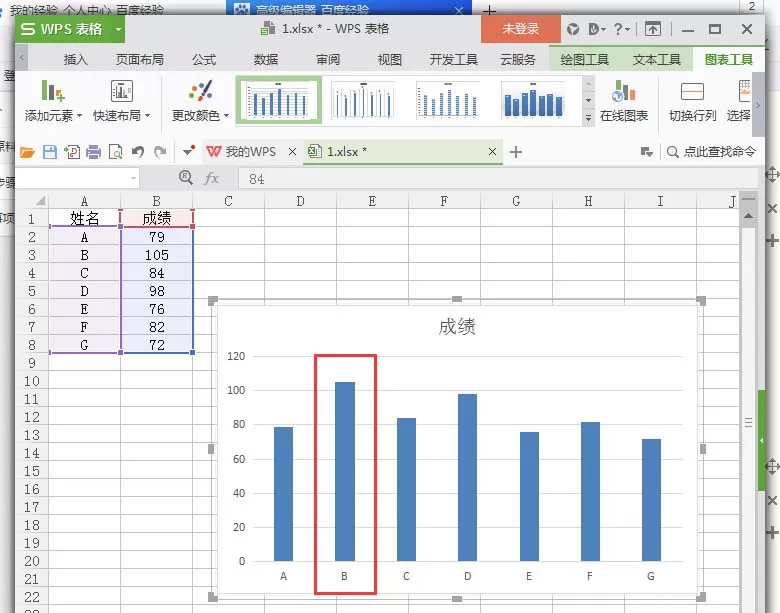Open the 绘图工具 ribbon tab
Image resolution: width=780 pixels, height=613 pixels.
pos(584,60)
